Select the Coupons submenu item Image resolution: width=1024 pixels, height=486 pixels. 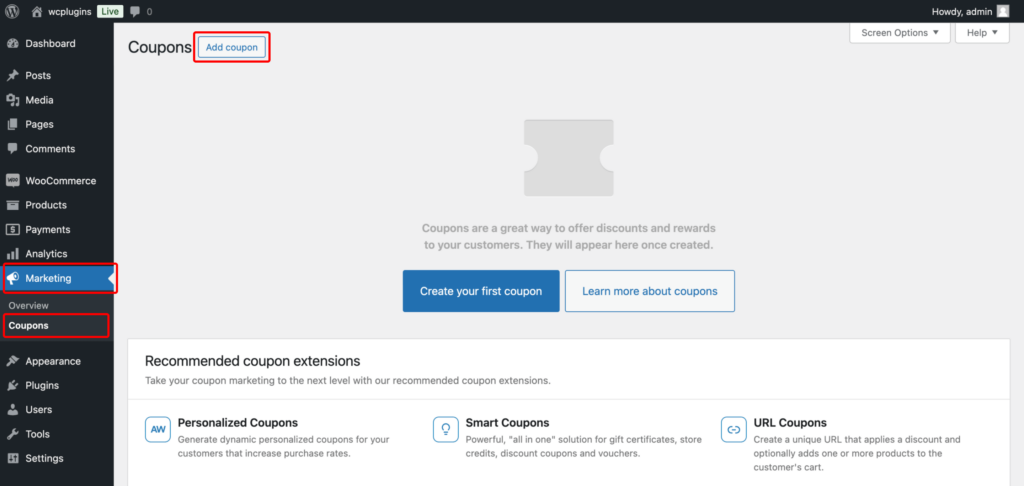click(x=28, y=325)
